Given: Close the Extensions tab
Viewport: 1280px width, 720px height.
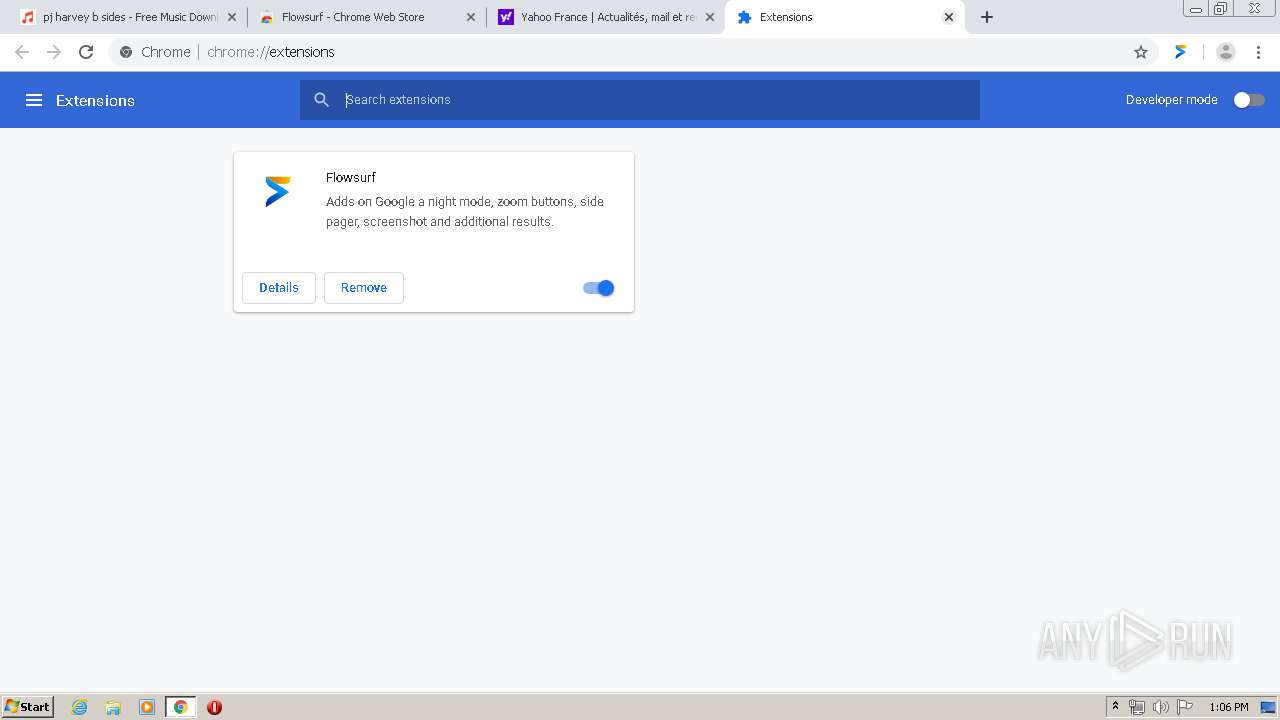Looking at the screenshot, I should (x=949, y=17).
